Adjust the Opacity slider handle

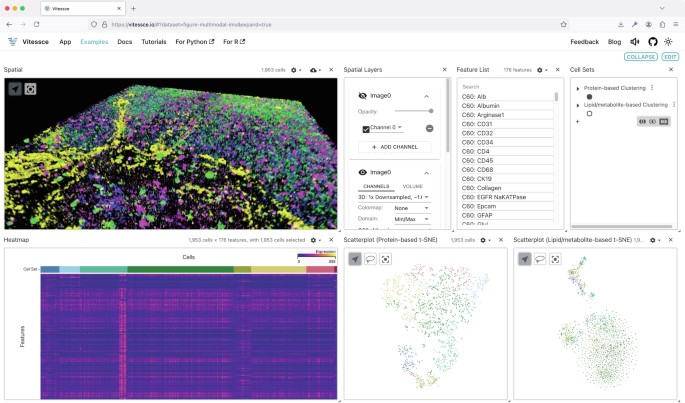pyautogui.click(x=431, y=111)
